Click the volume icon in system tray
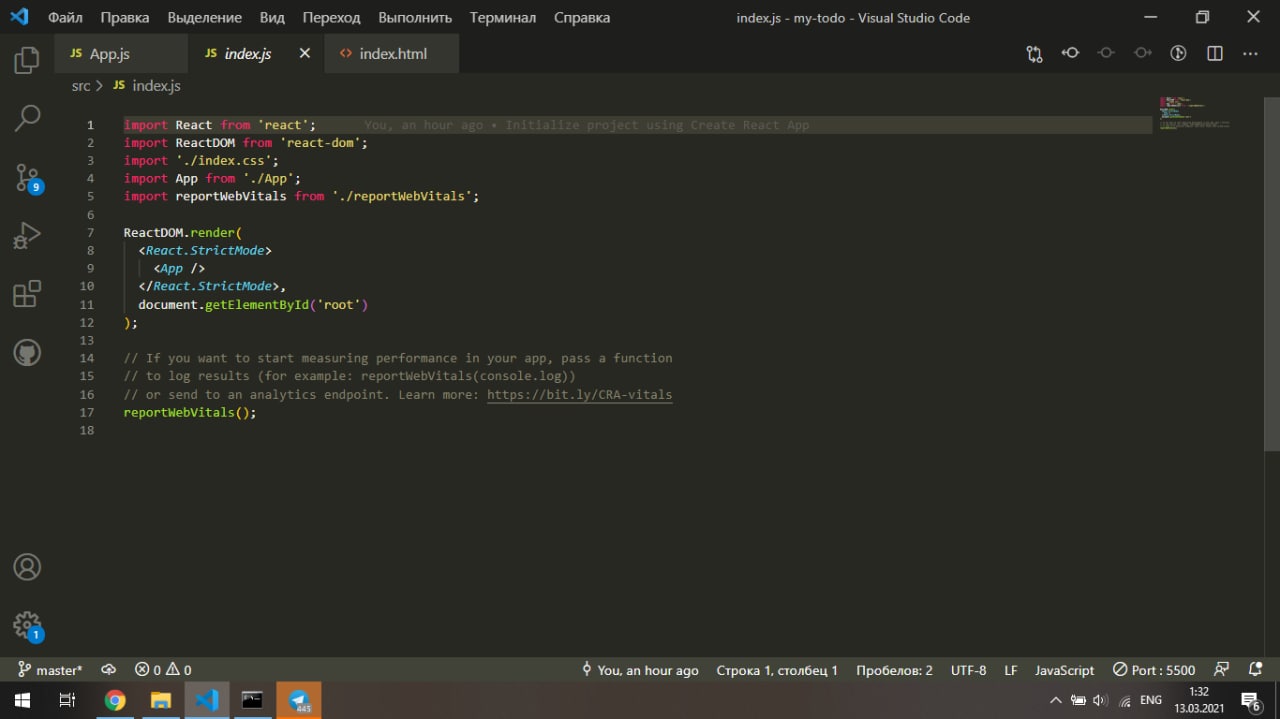1280x719 pixels. point(1100,700)
